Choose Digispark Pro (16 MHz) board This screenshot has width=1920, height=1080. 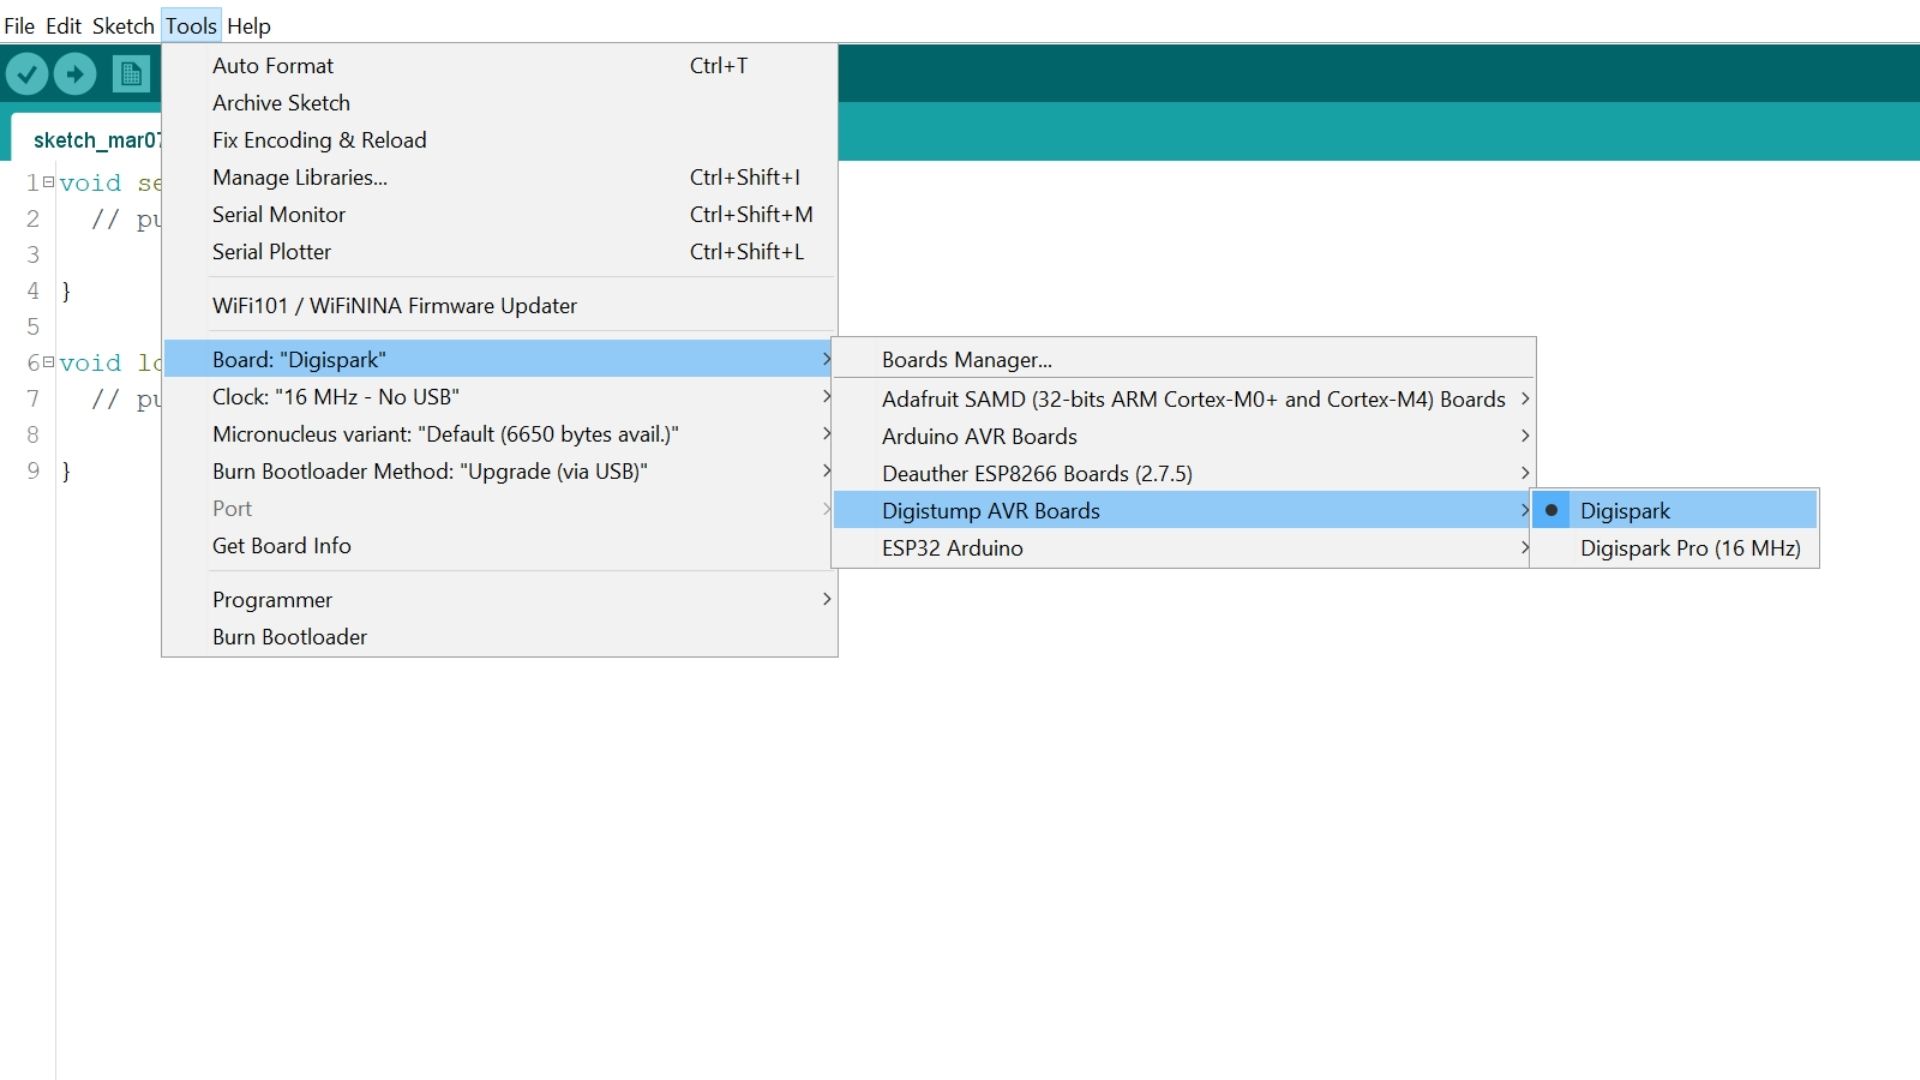(x=1674, y=548)
